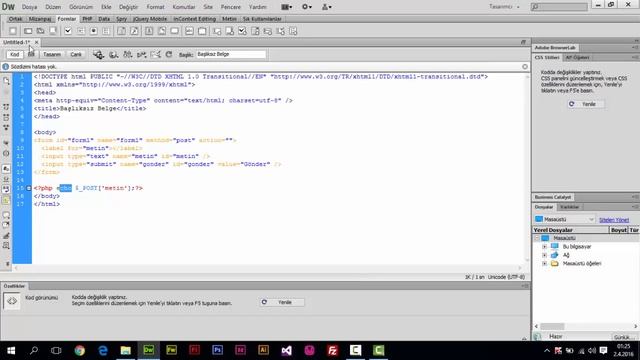The height and width of the screenshot is (360, 640).
Task: Insert a File Field element
Action: tap(162, 31)
